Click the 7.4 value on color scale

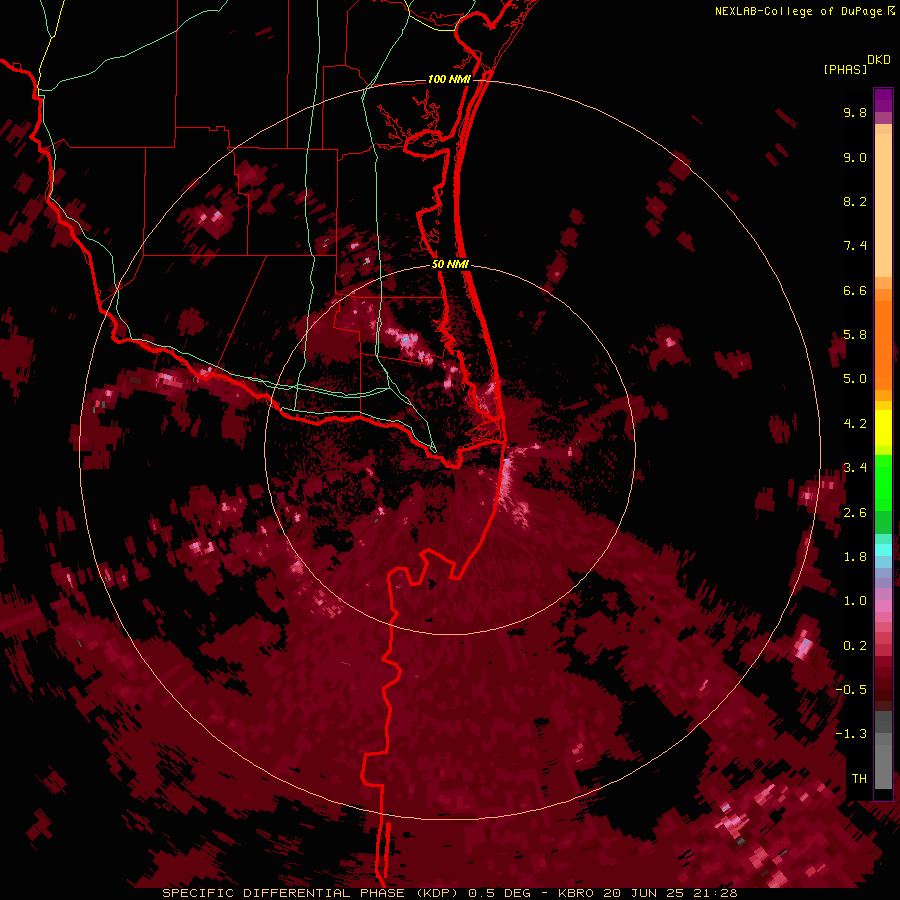855,246
